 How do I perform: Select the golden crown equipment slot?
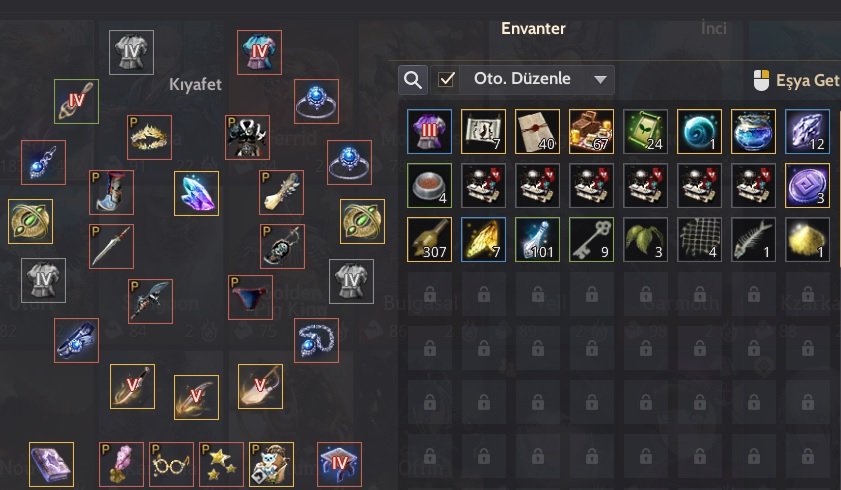click(149, 137)
